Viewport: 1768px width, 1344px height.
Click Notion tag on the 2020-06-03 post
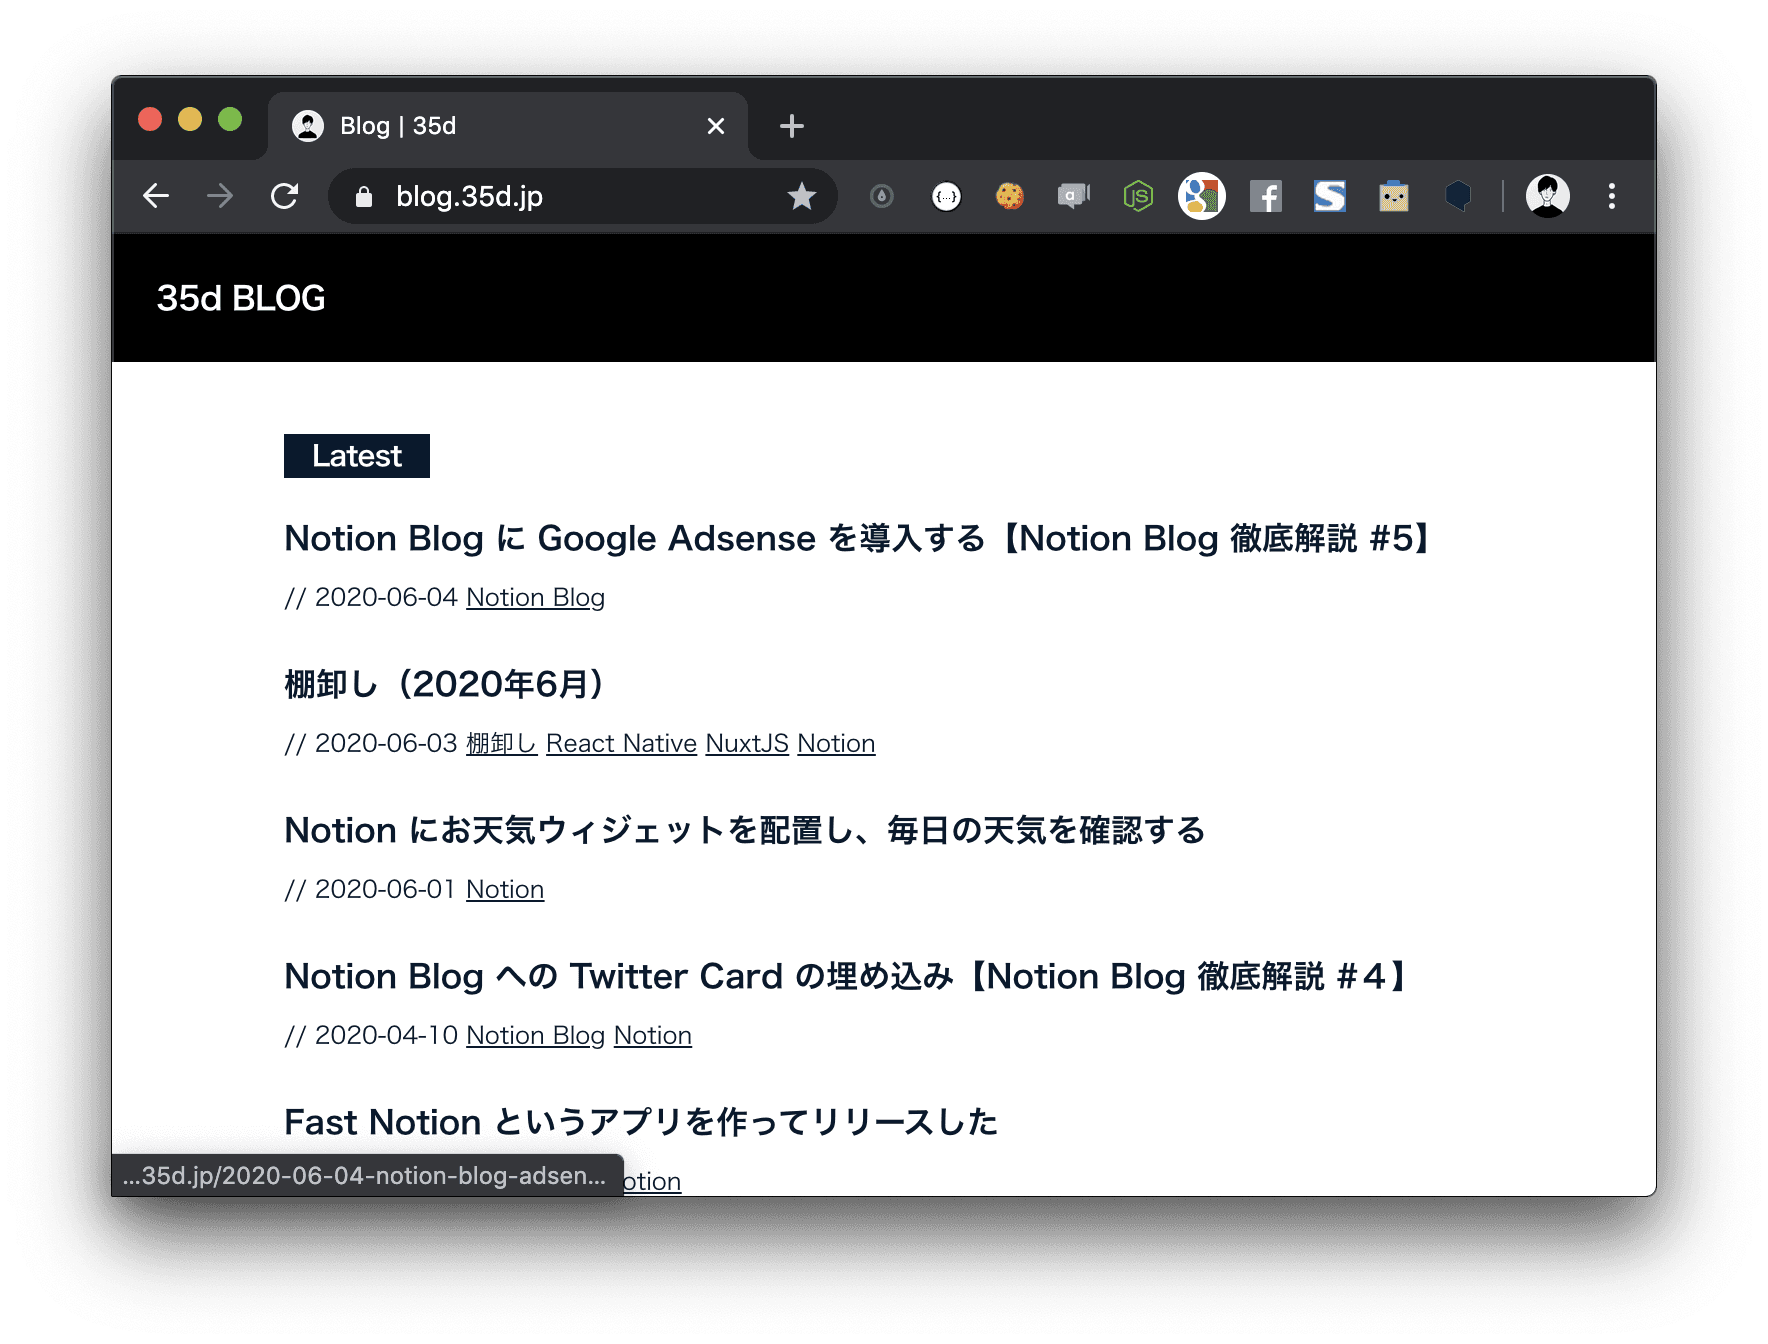[836, 743]
